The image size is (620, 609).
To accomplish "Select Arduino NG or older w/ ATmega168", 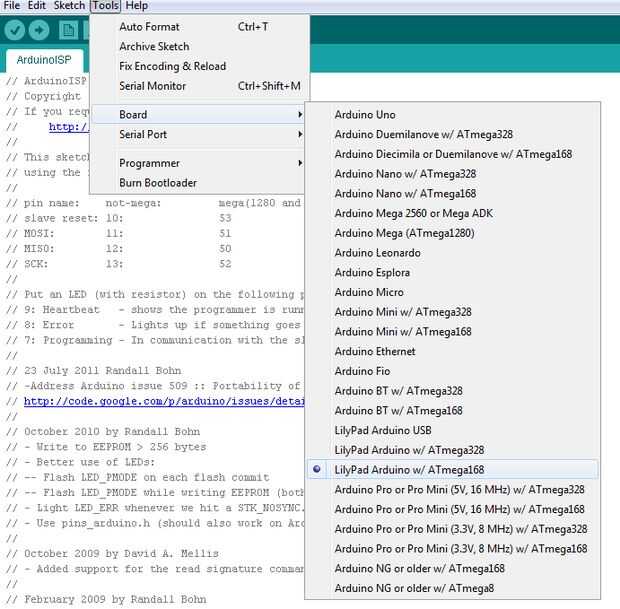I will pos(452,569).
